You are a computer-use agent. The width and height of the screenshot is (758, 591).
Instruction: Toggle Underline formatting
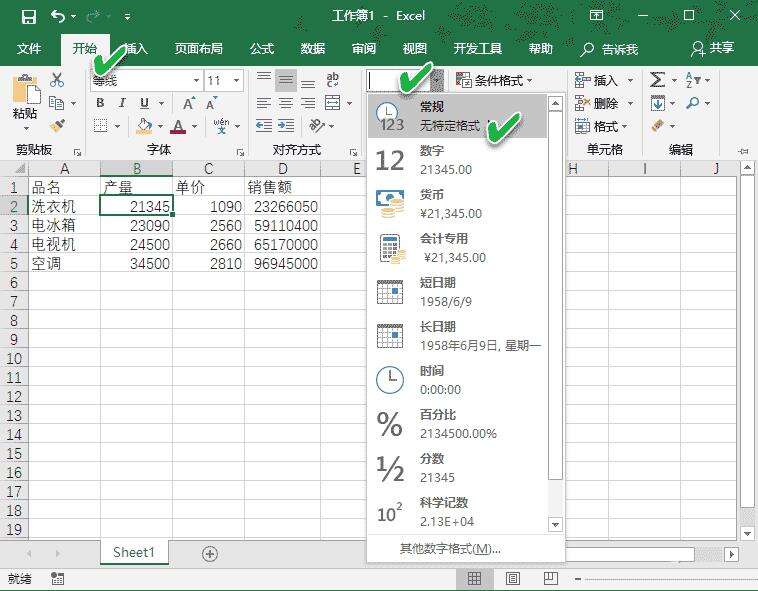145,103
